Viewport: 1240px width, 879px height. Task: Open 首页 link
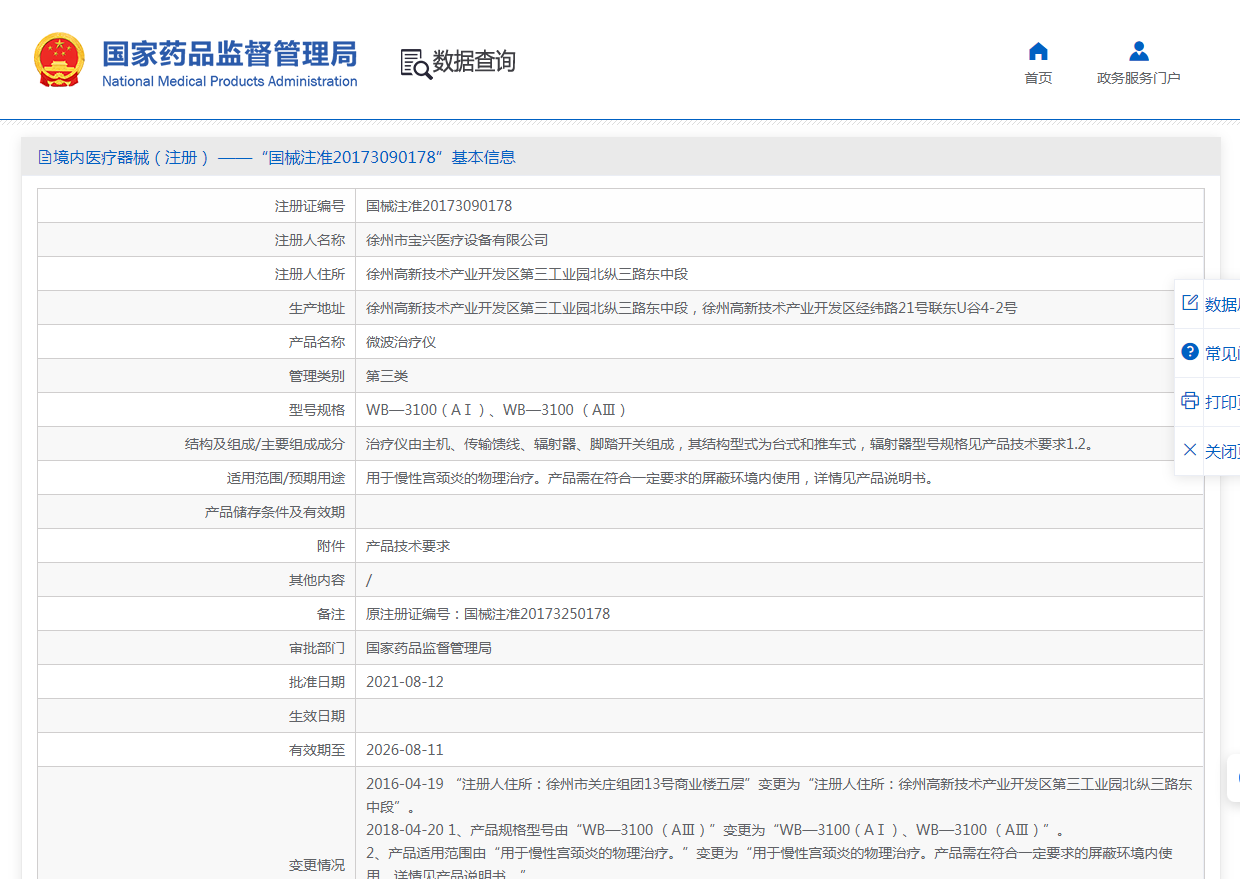point(1038,78)
